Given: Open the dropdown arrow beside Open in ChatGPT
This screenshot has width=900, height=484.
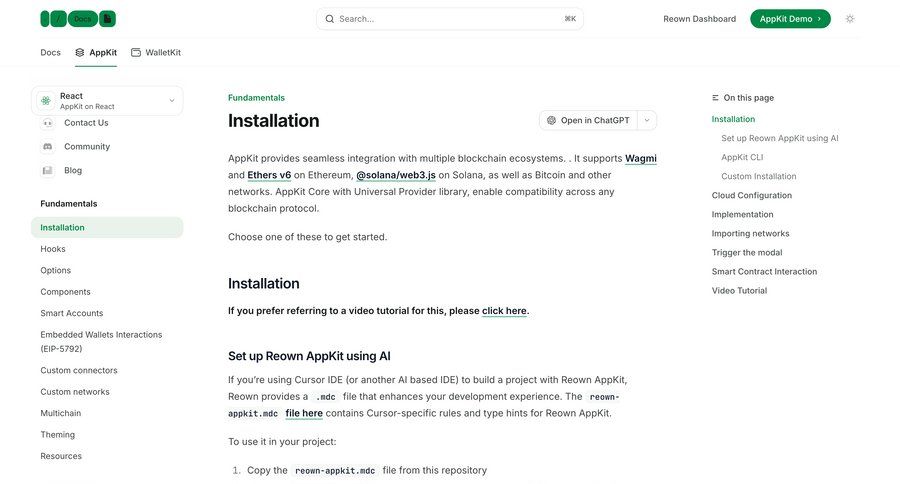Looking at the screenshot, I should pos(647,120).
